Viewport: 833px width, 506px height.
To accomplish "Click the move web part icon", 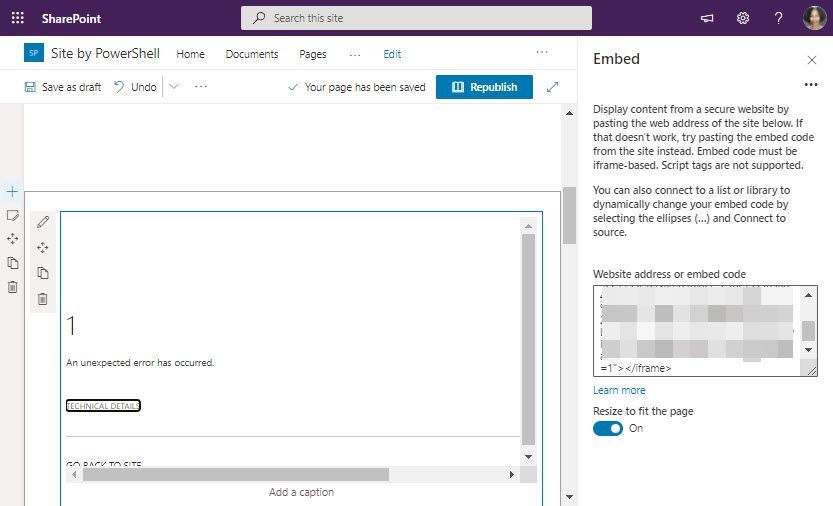I will point(43,247).
